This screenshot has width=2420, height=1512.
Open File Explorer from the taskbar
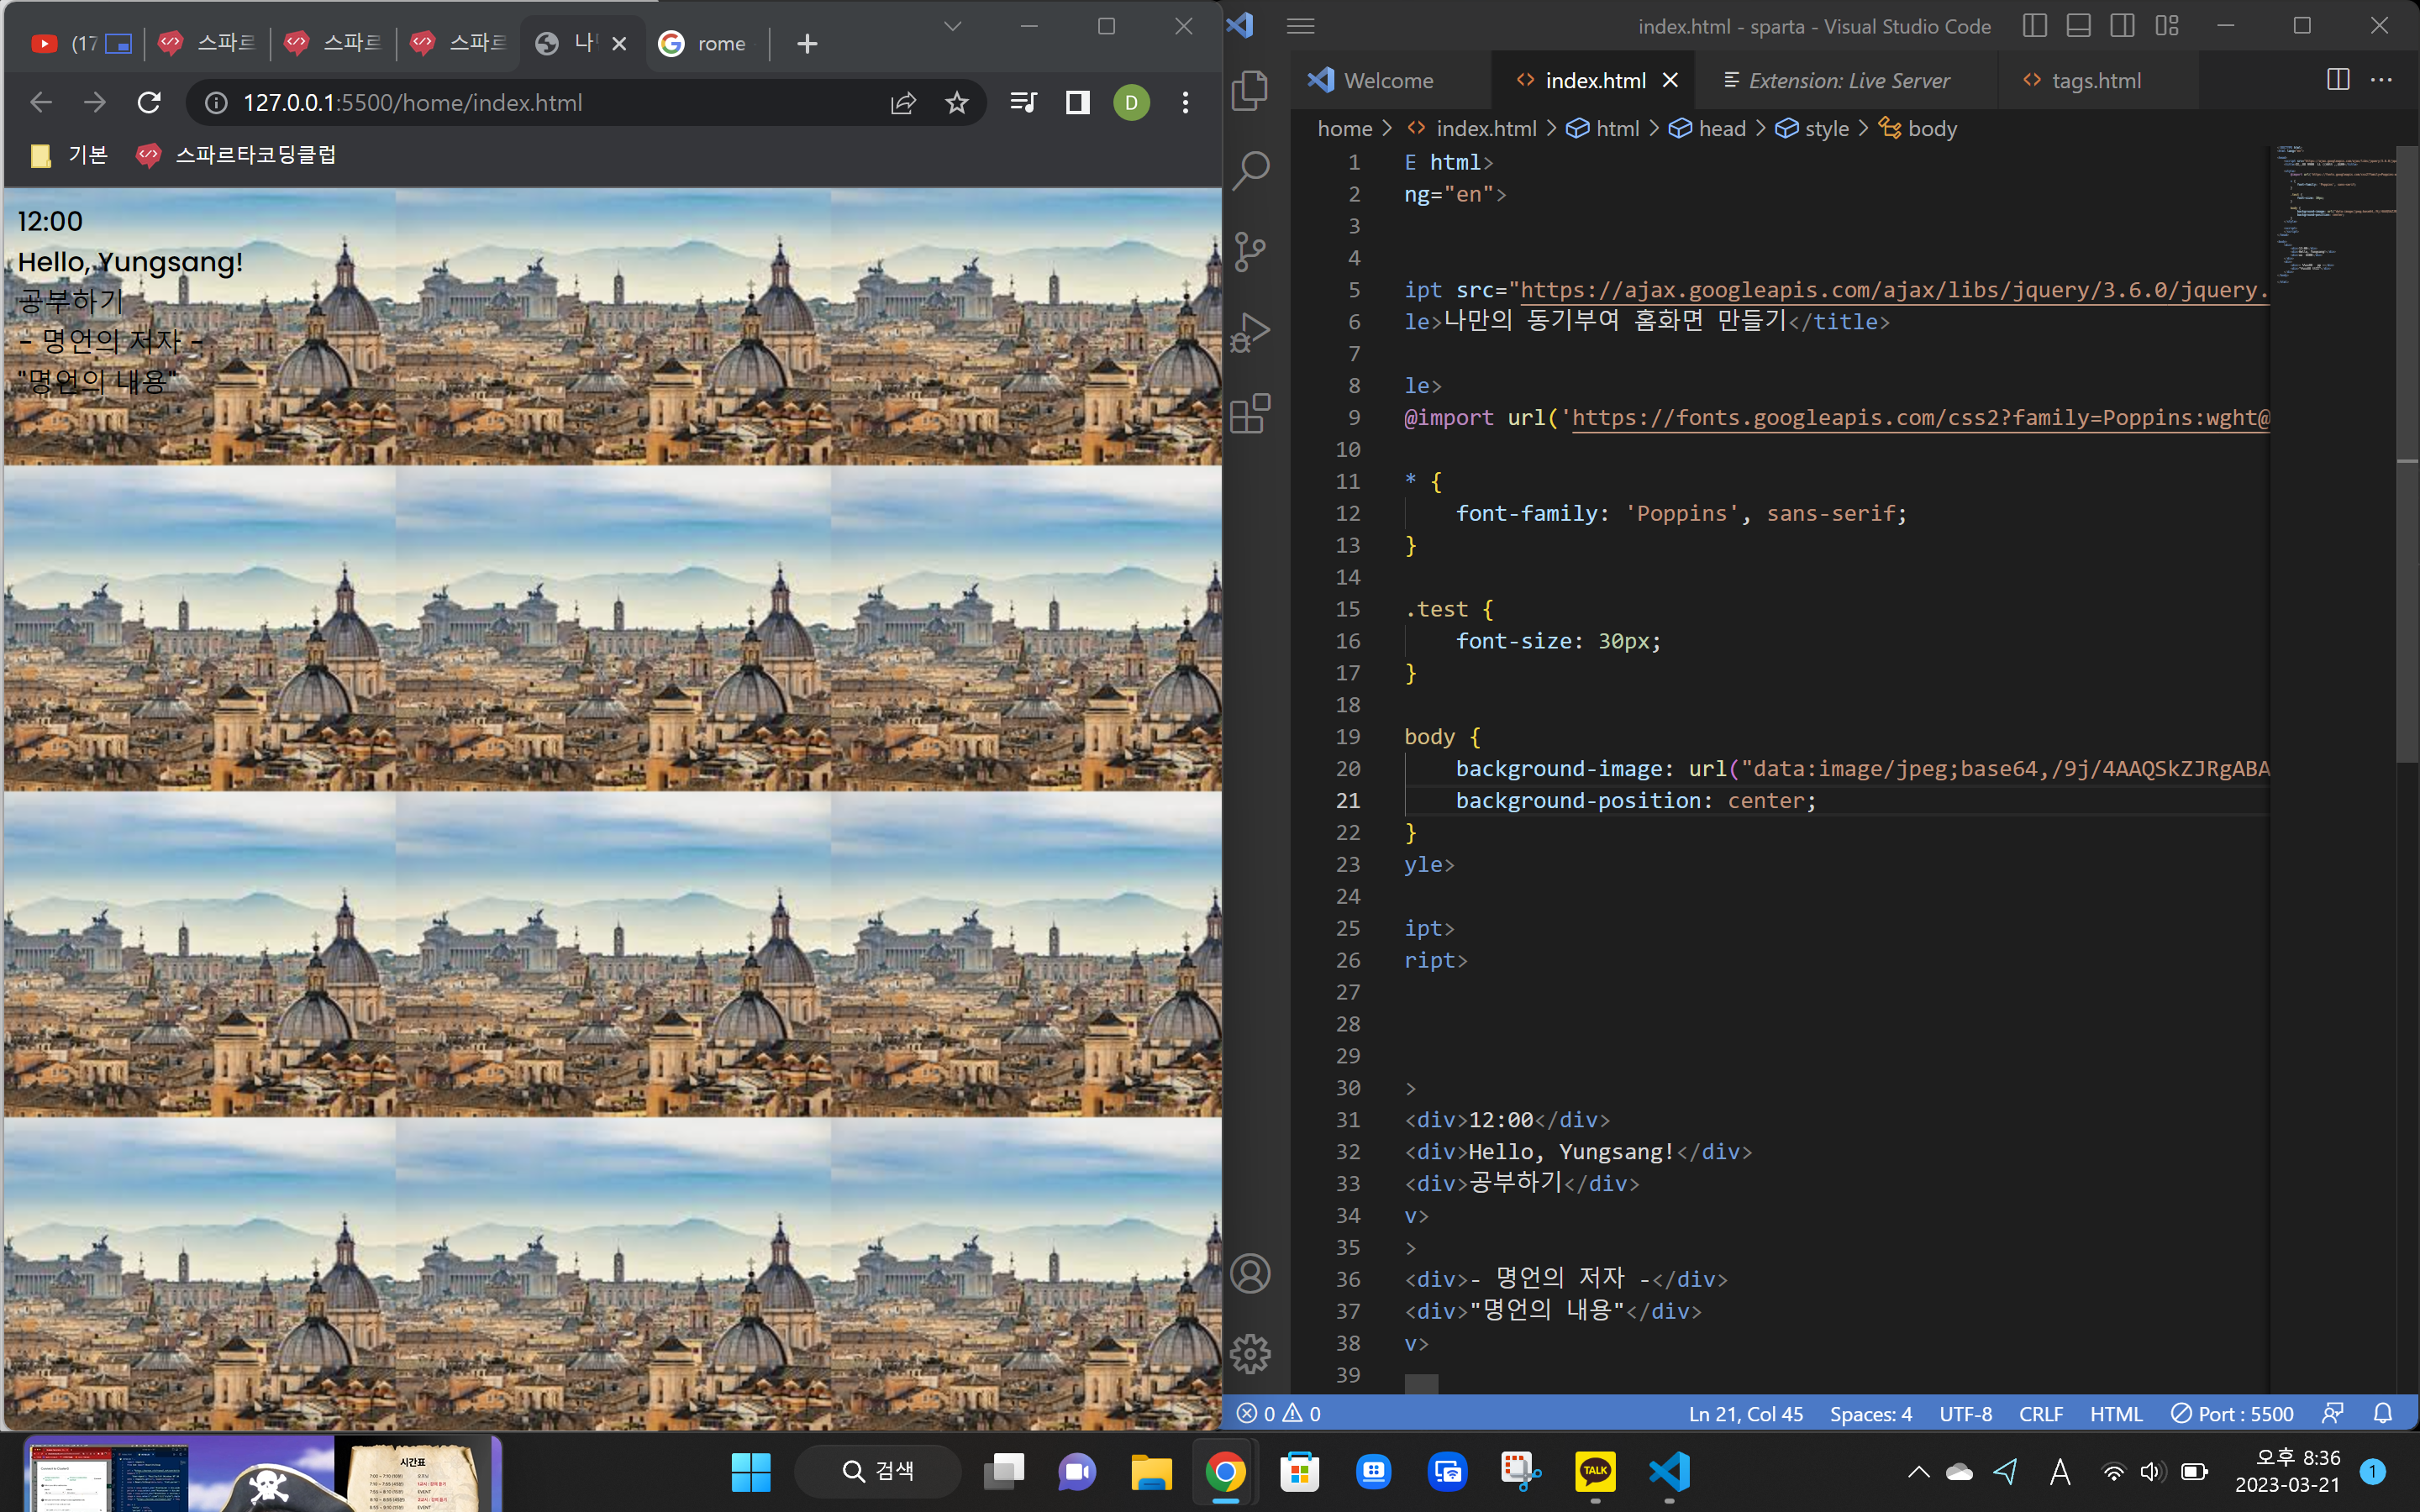pos(1151,1471)
